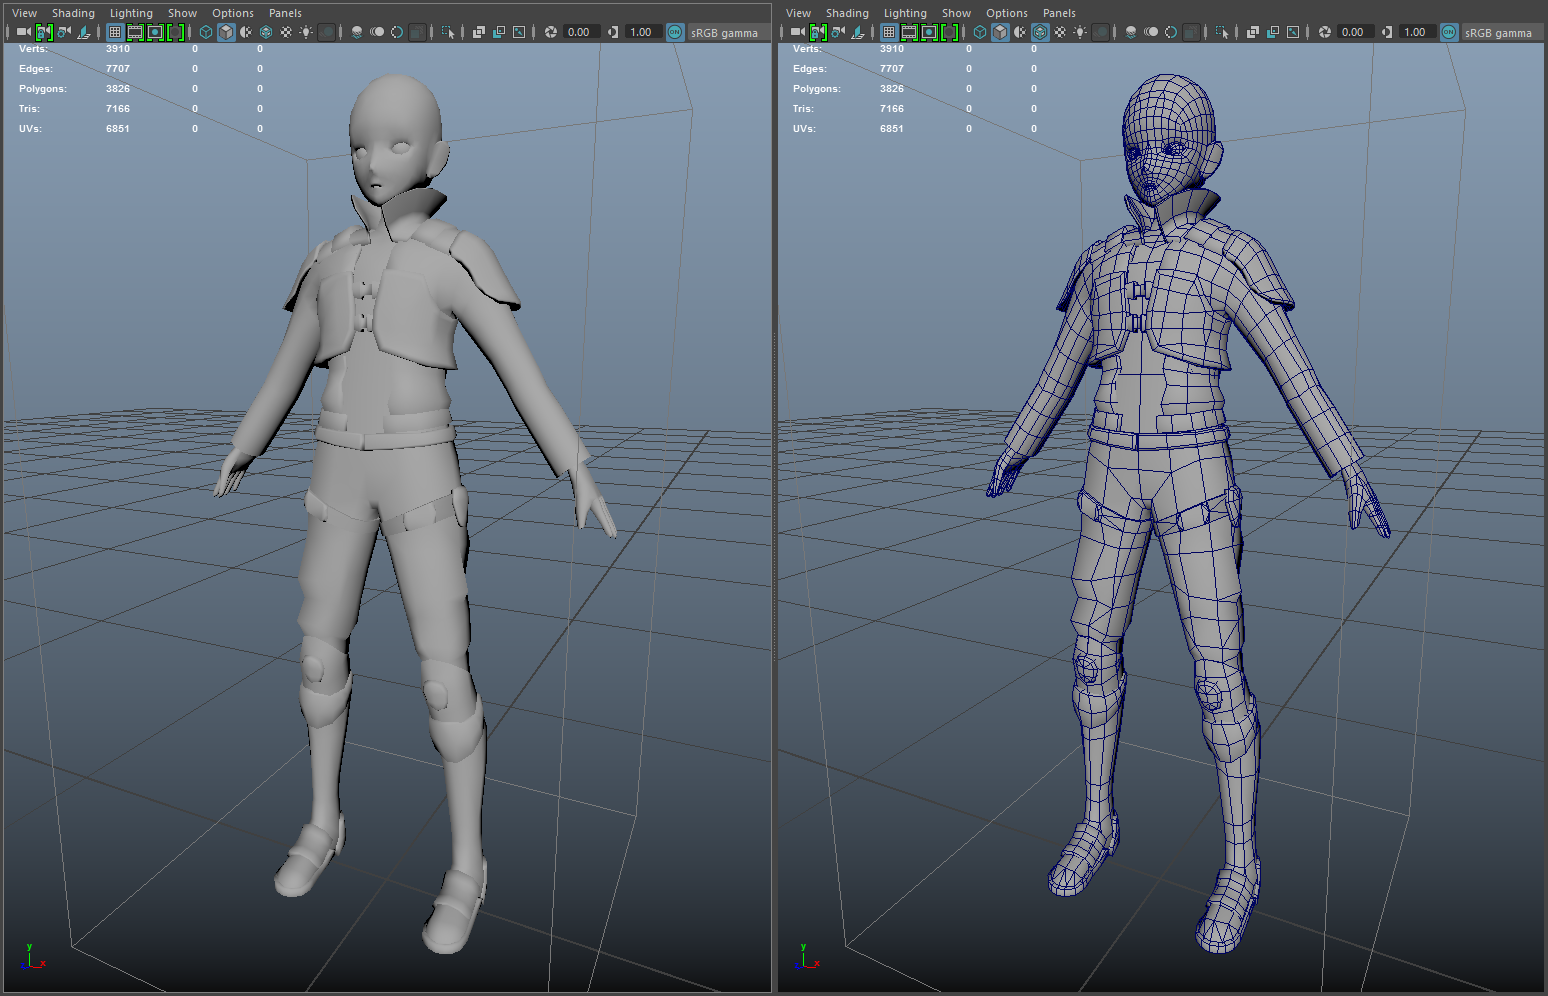Click Show menu in left viewport
Screen dimensions: 1548x996
coord(182,13)
